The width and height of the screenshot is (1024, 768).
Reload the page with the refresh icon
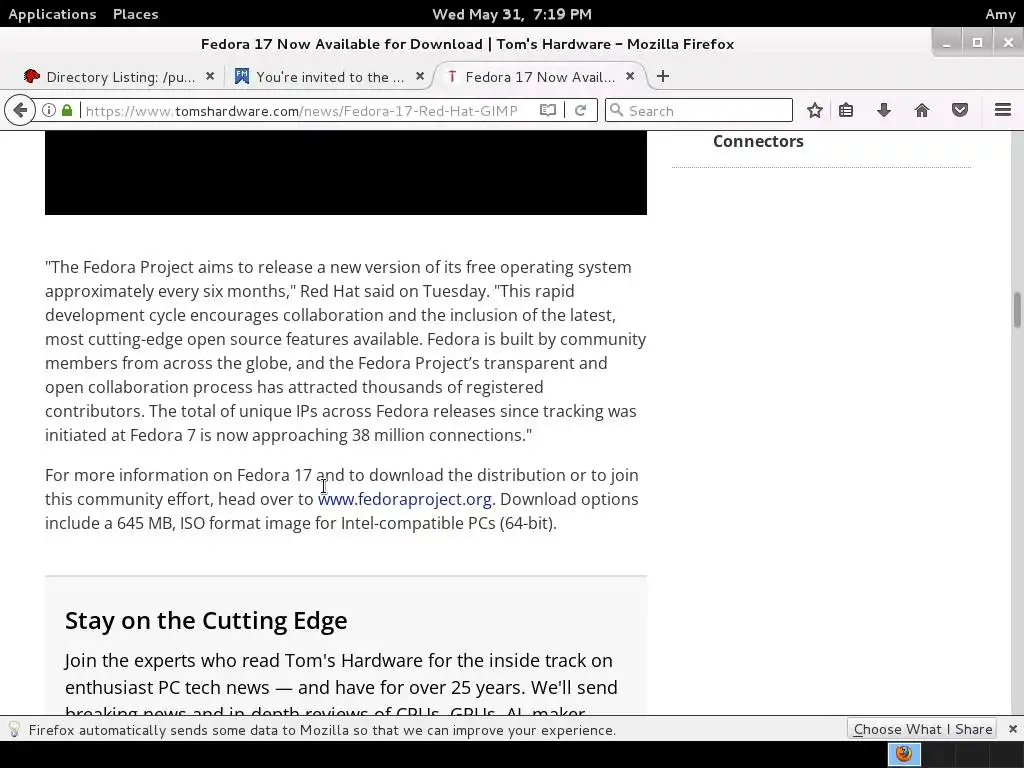click(580, 110)
